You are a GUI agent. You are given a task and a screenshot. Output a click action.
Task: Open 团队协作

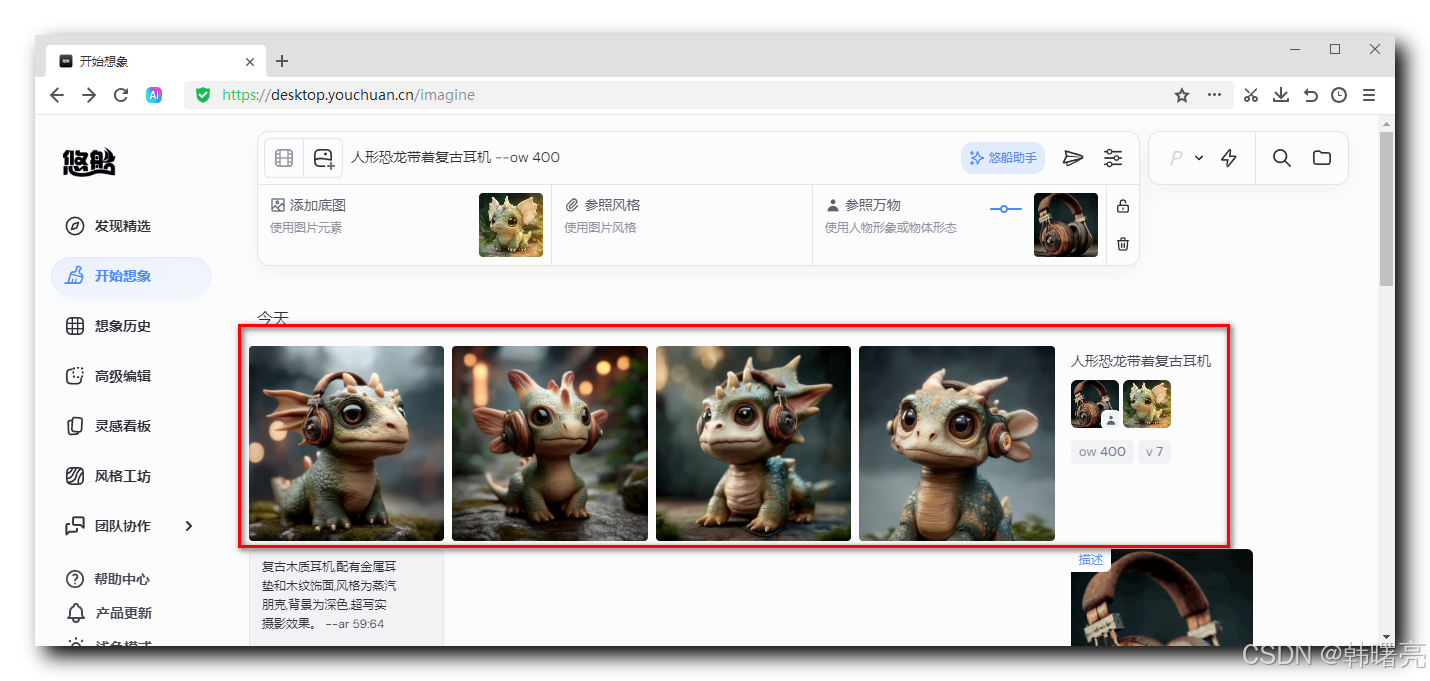coord(122,526)
